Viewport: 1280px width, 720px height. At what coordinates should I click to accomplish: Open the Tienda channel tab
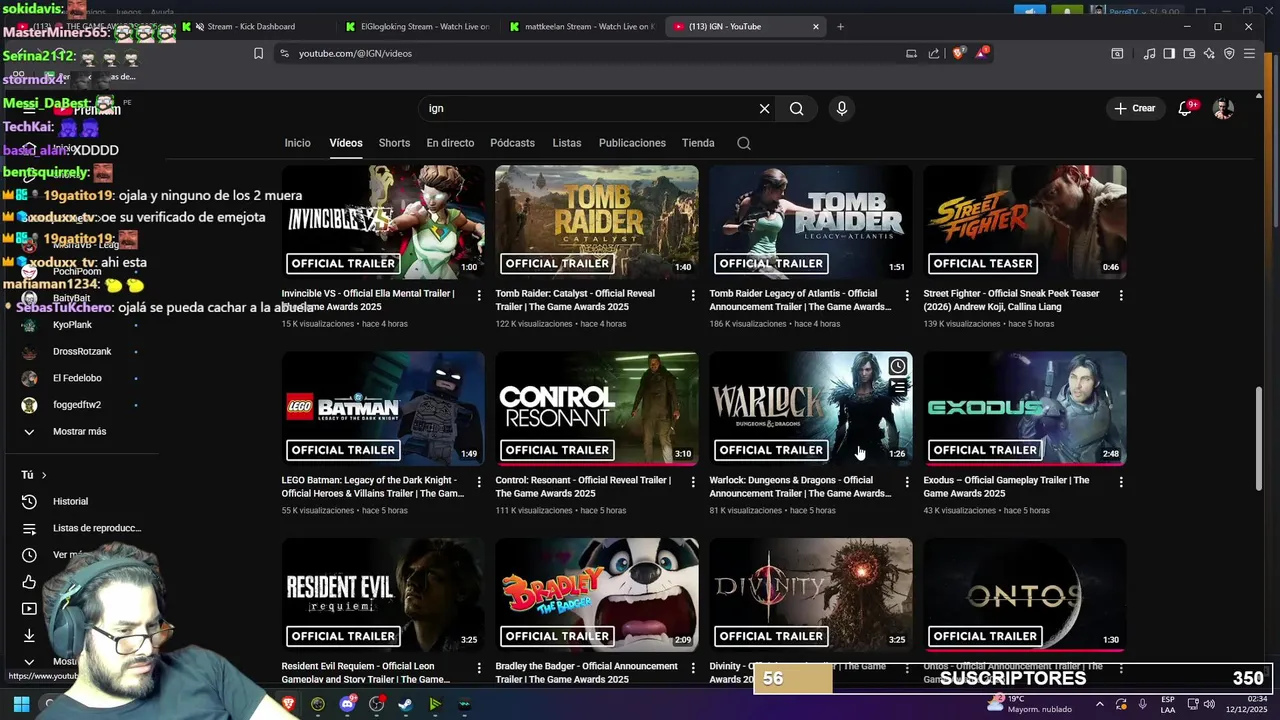(698, 143)
